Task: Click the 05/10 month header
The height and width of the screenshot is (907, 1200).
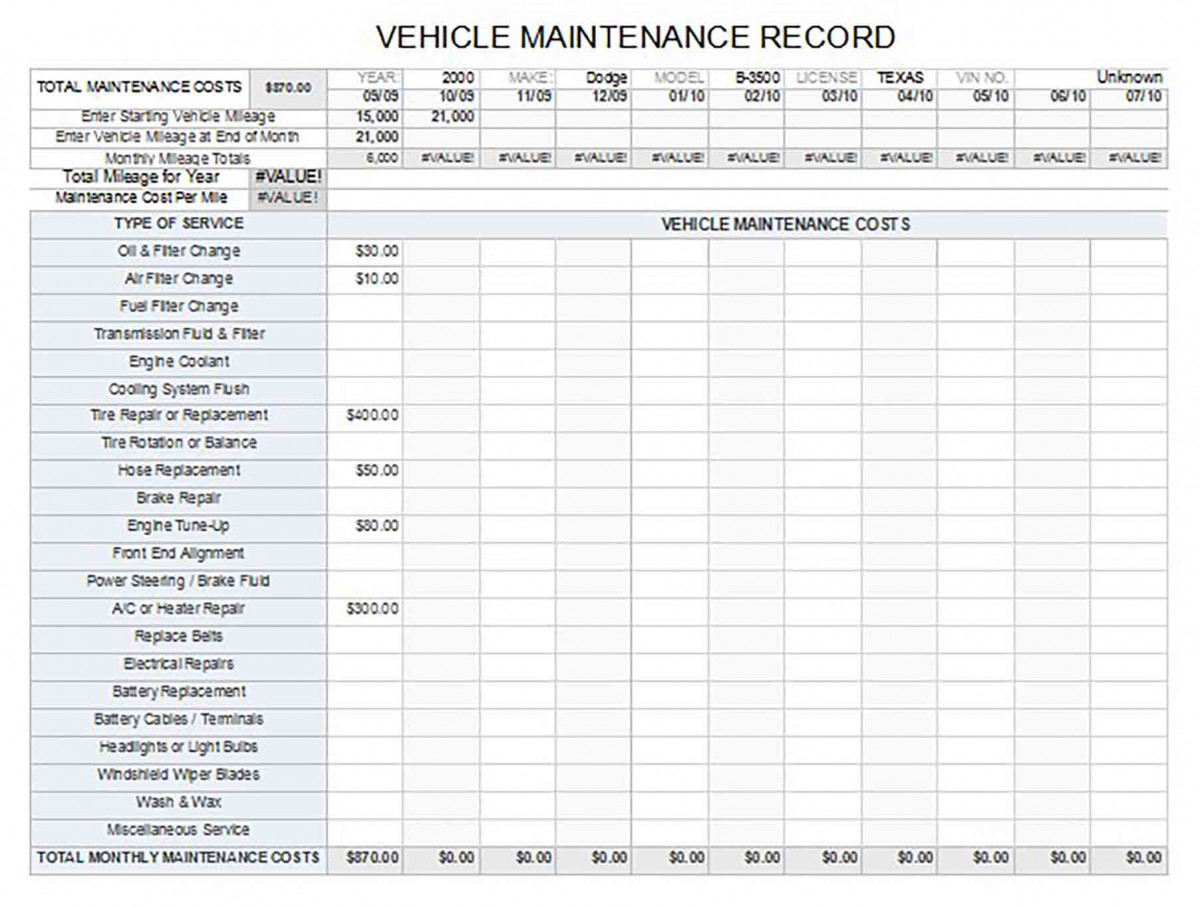Action: [976, 97]
